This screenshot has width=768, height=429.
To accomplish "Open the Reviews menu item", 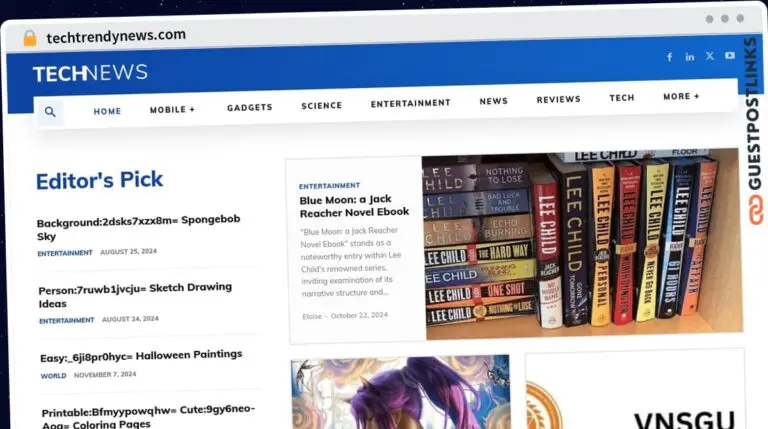I will [558, 100].
